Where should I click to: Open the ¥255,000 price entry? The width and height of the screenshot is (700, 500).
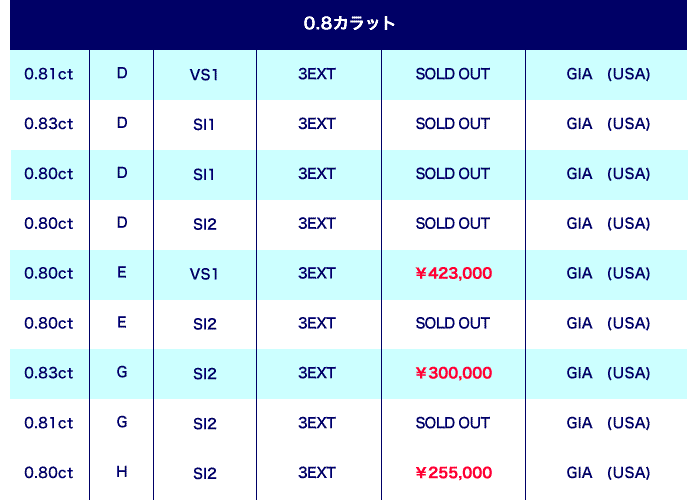pyautogui.click(x=453, y=473)
